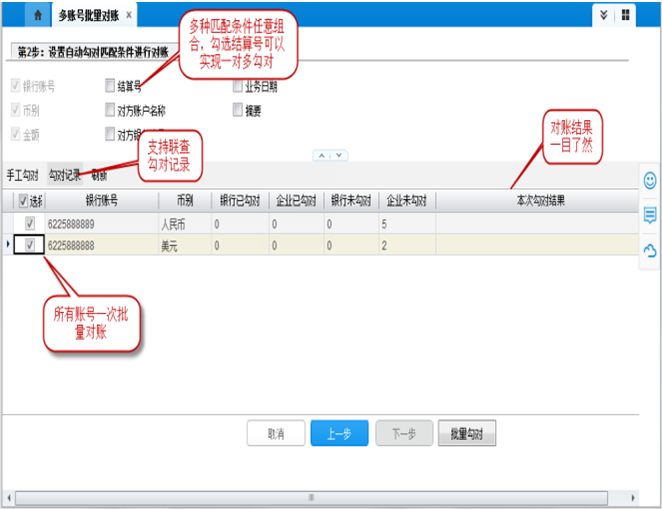
Task: Expand the double-chevron tab overflow menu
Action: (x=601, y=16)
